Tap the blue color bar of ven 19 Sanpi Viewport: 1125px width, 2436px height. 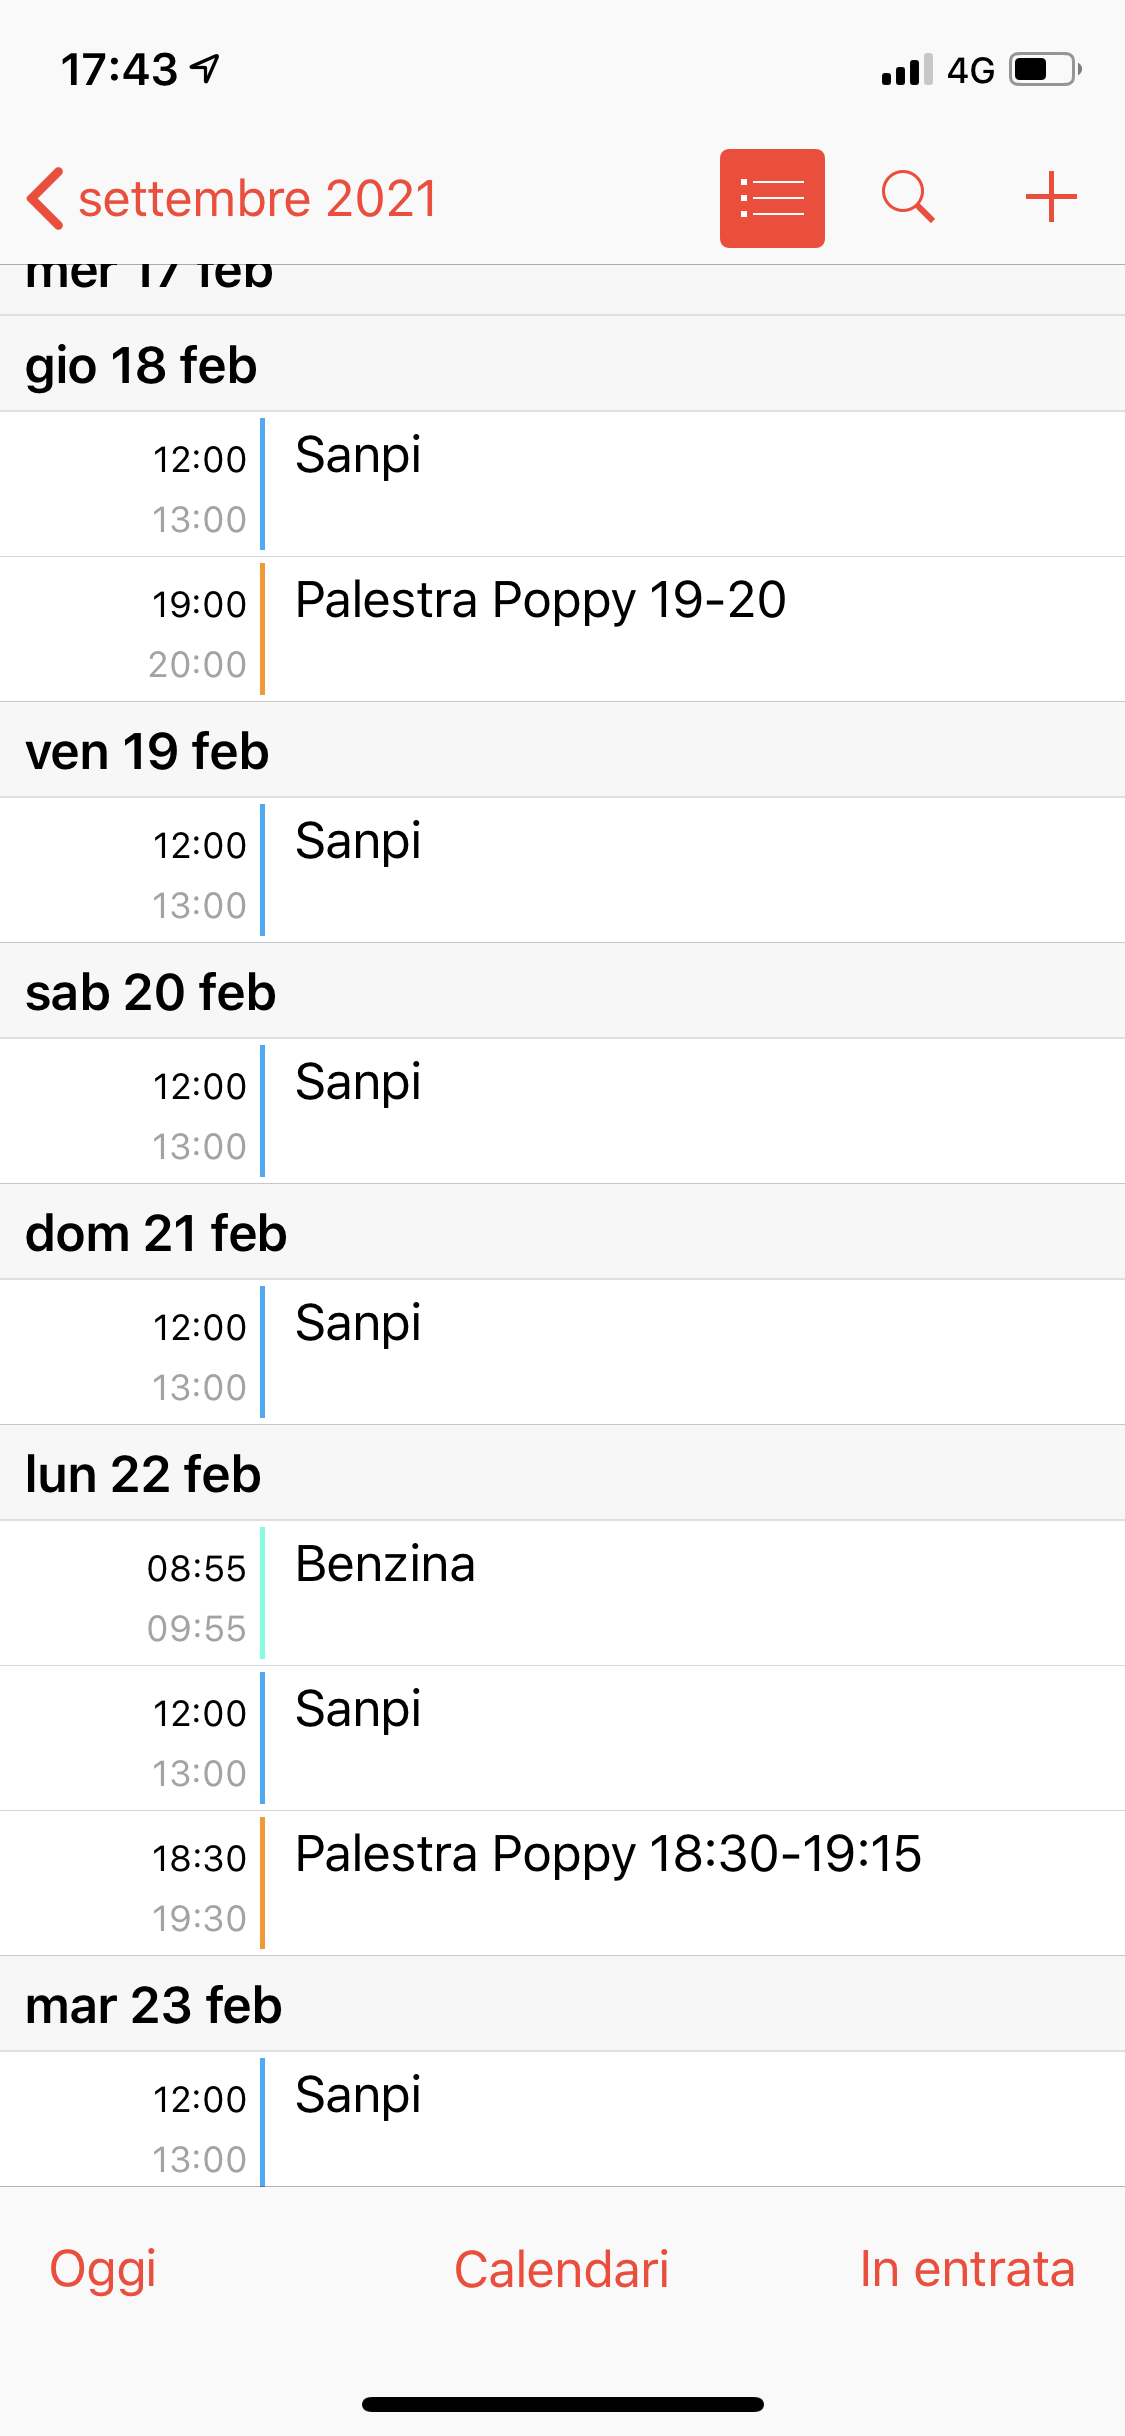click(263, 869)
